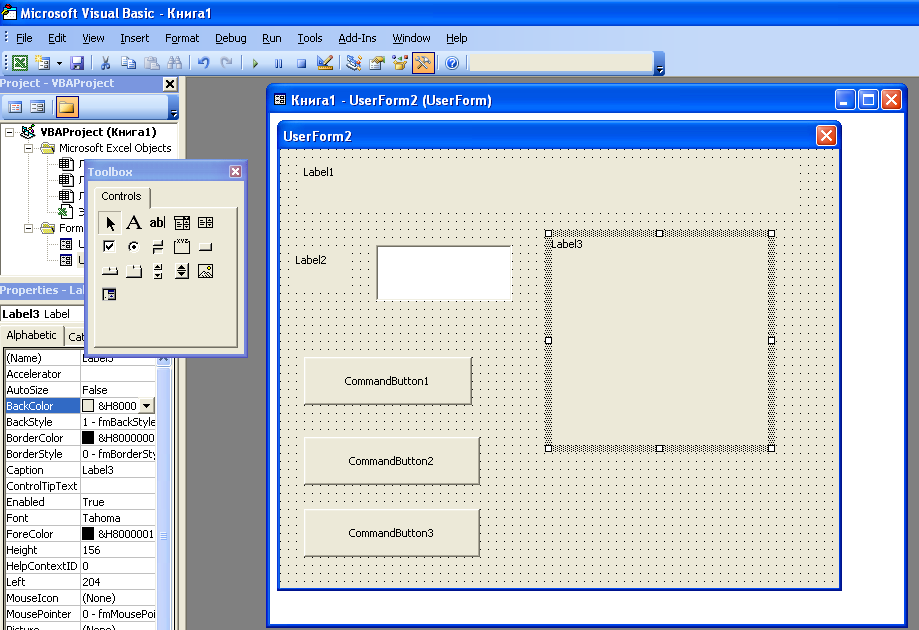Screen dimensions: 919x630
Task: Open the toolbar options arrow at the toolbar end
Action: click(659, 63)
